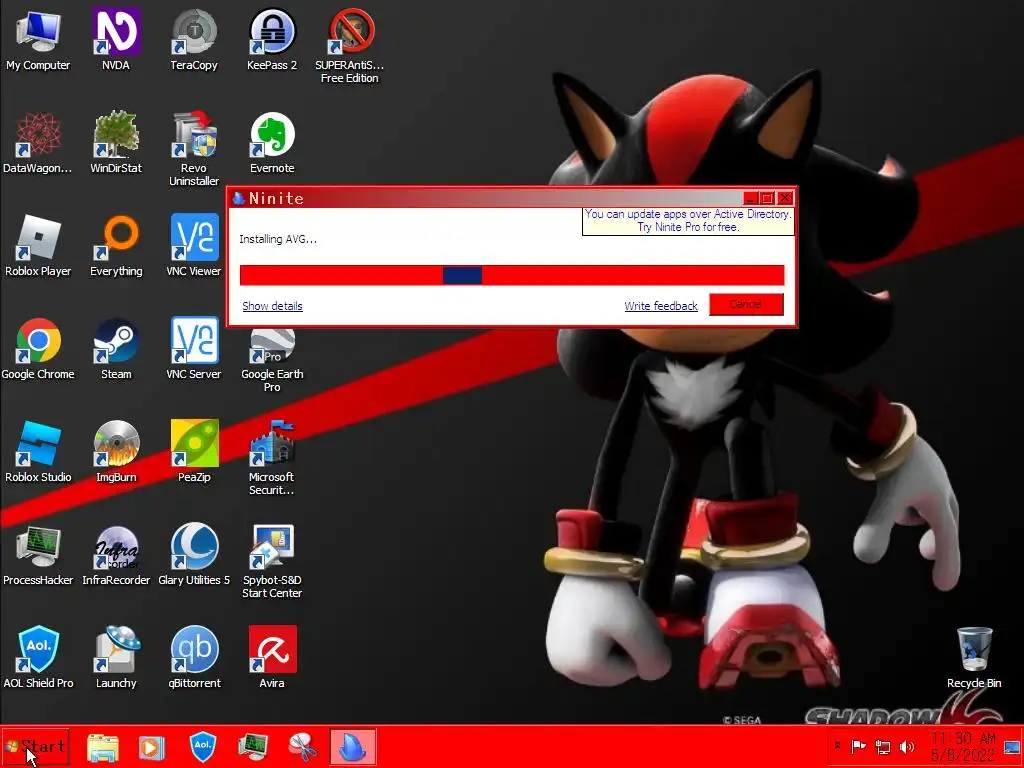Viewport: 1024px width, 768px height.
Task: Click the Action Center flag icon
Action: pyautogui.click(x=859, y=746)
